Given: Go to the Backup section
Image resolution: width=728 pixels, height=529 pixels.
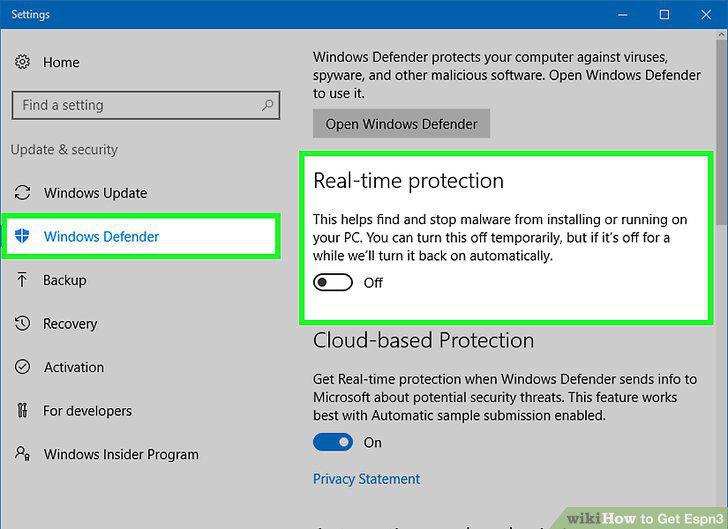Looking at the screenshot, I should tap(65, 280).
